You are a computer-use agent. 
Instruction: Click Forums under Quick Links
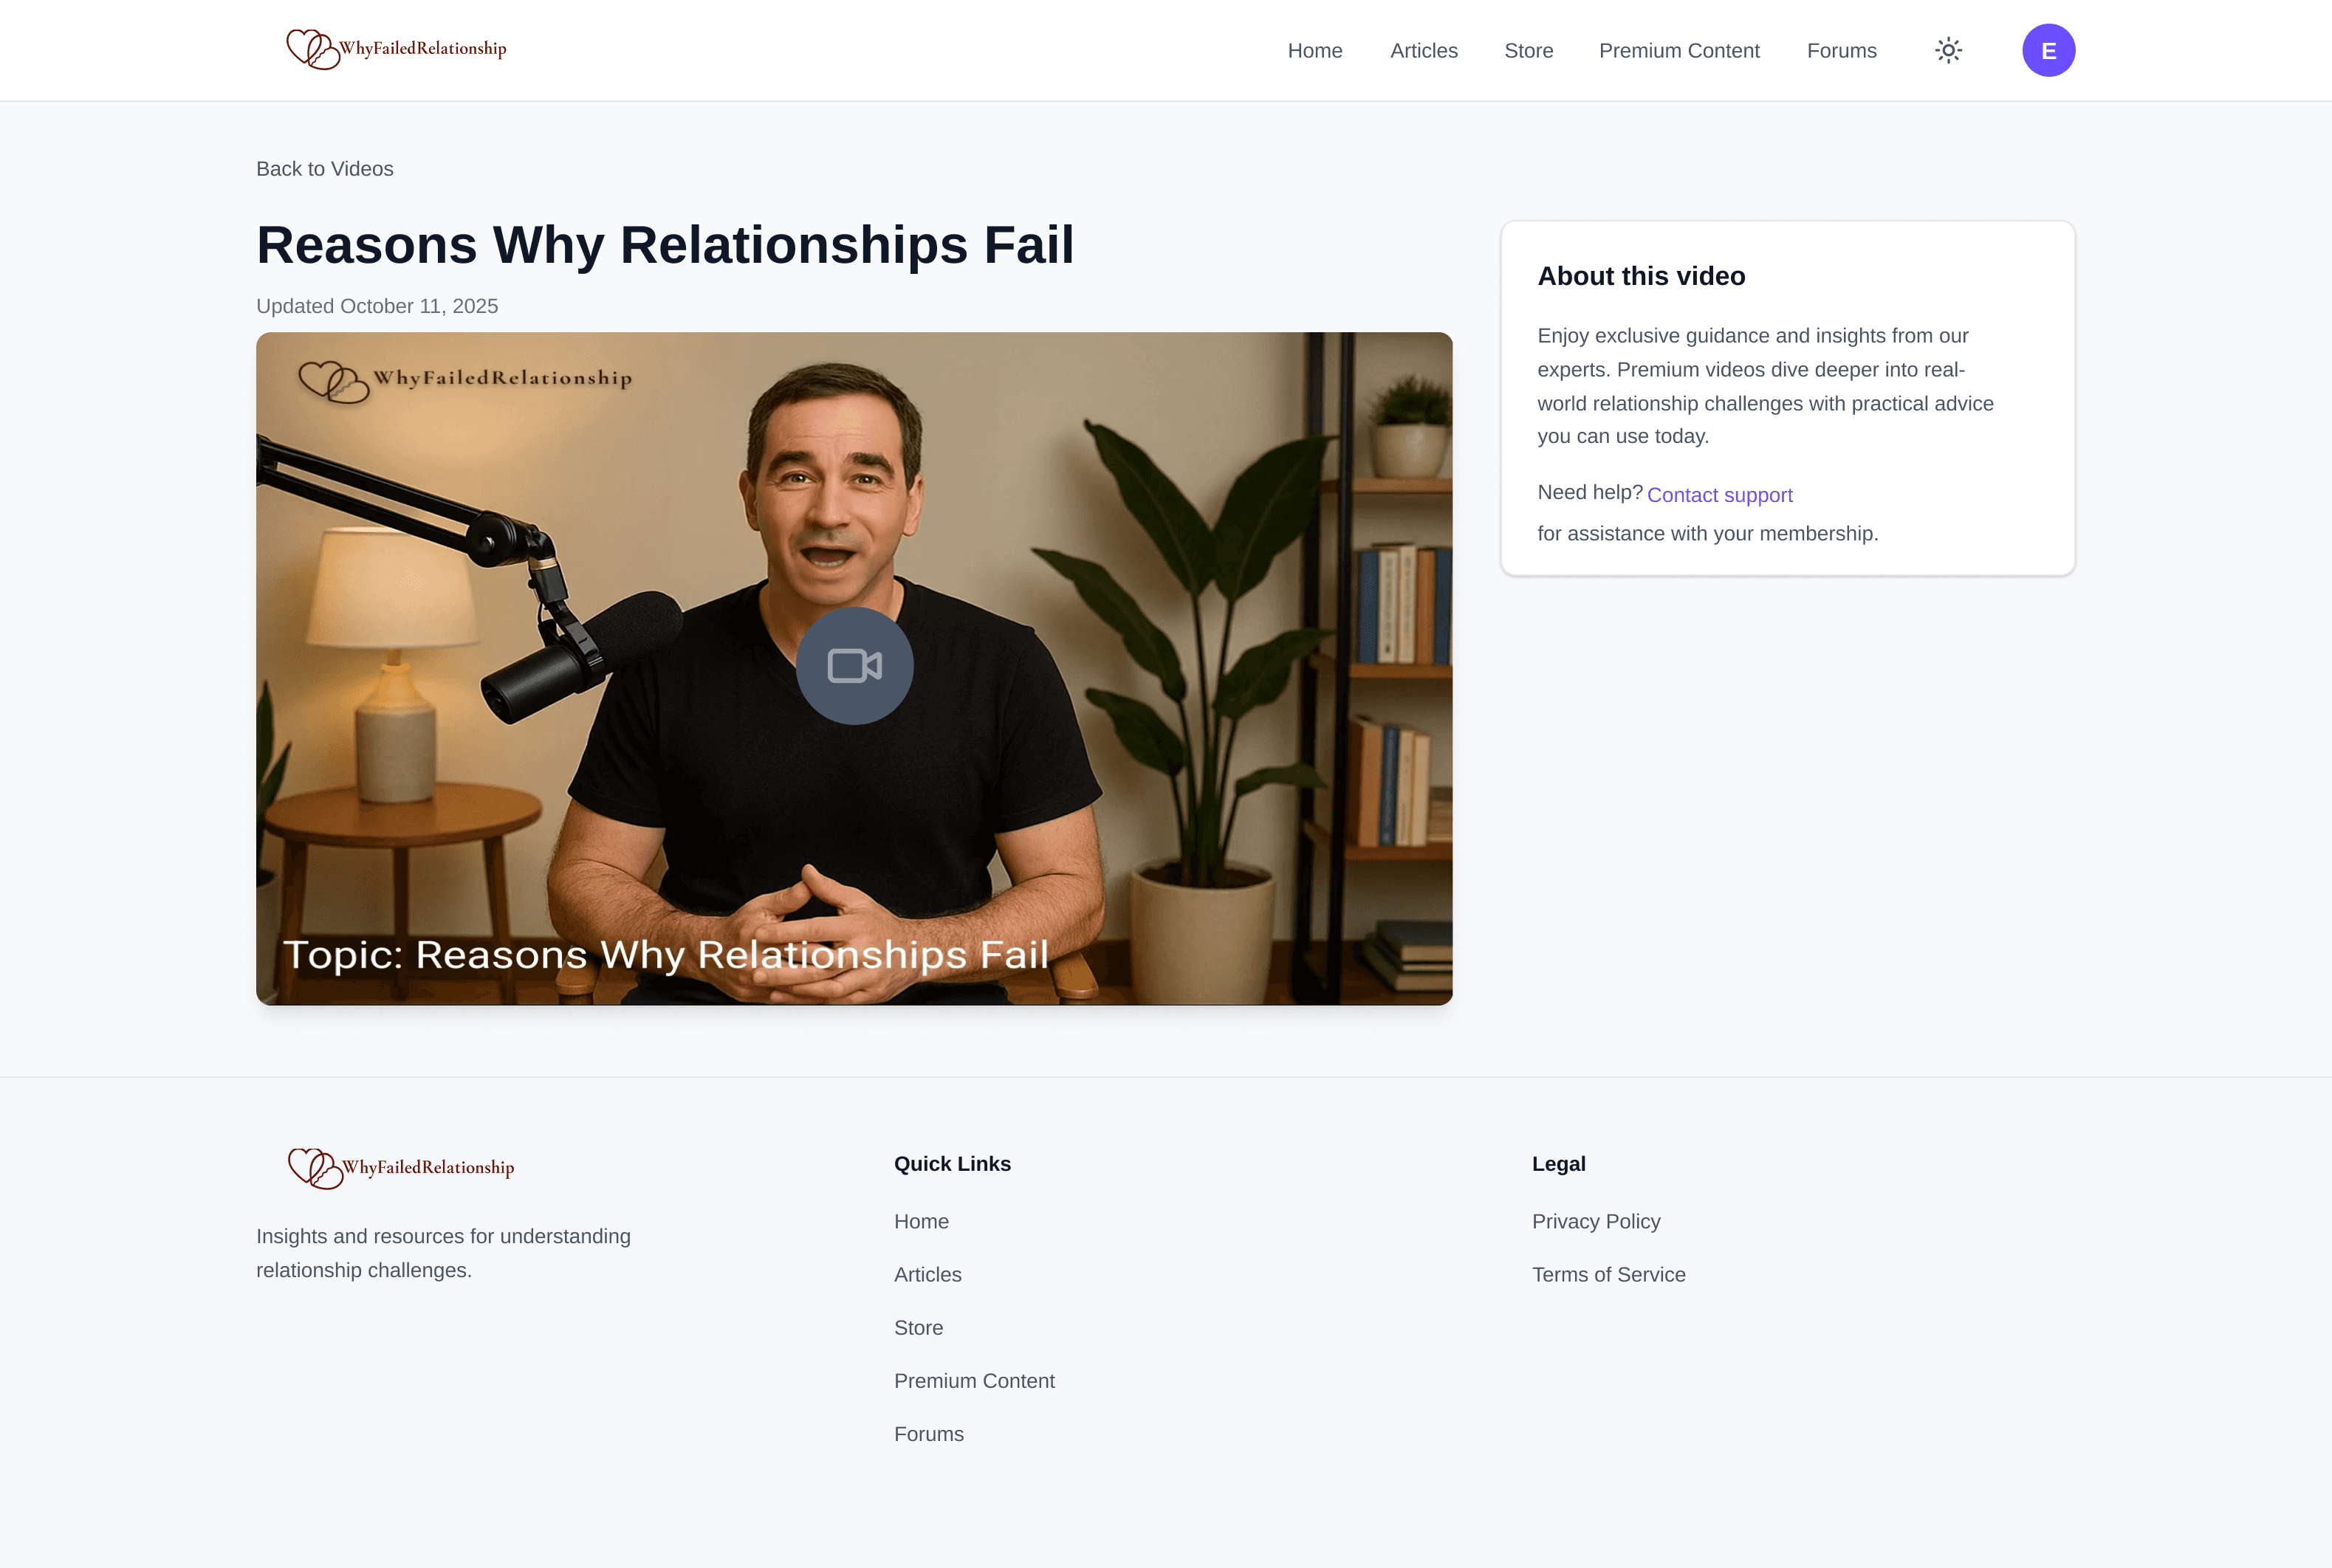[x=928, y=1433]
